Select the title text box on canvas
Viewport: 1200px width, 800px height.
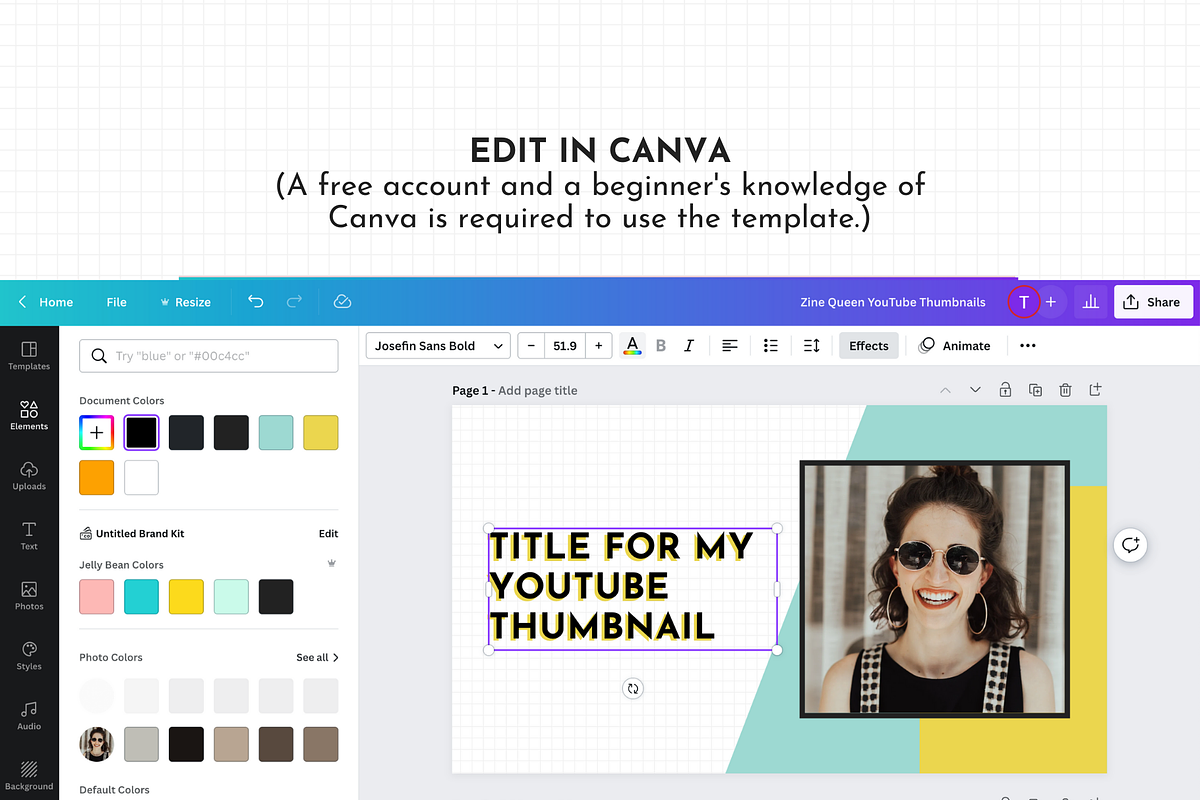pos(632,589)
